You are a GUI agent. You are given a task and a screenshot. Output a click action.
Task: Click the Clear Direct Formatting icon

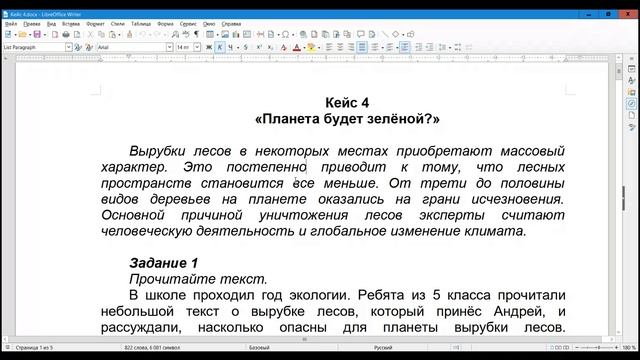284,48
